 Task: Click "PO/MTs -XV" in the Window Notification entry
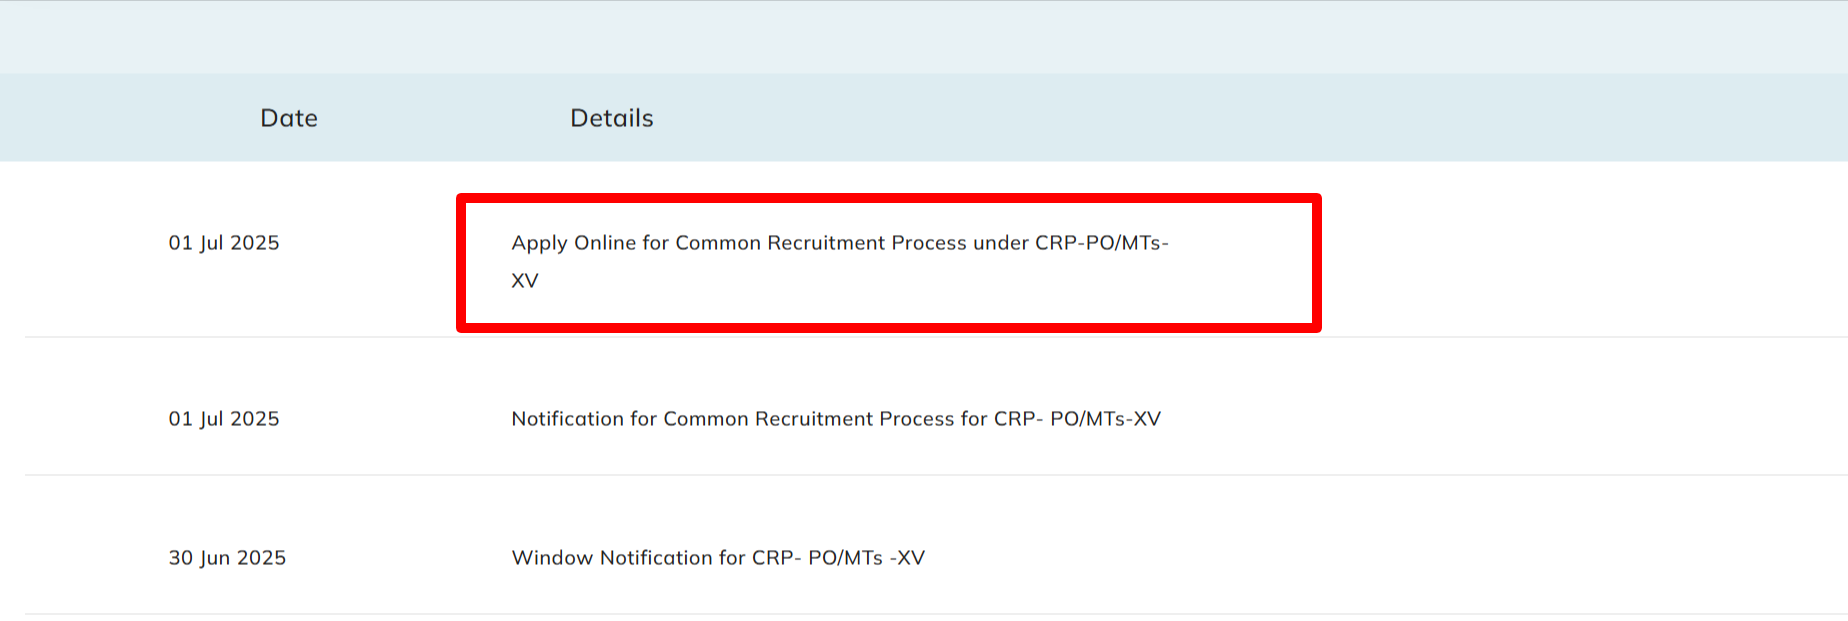pyautogui.click(x=866, y=558)
